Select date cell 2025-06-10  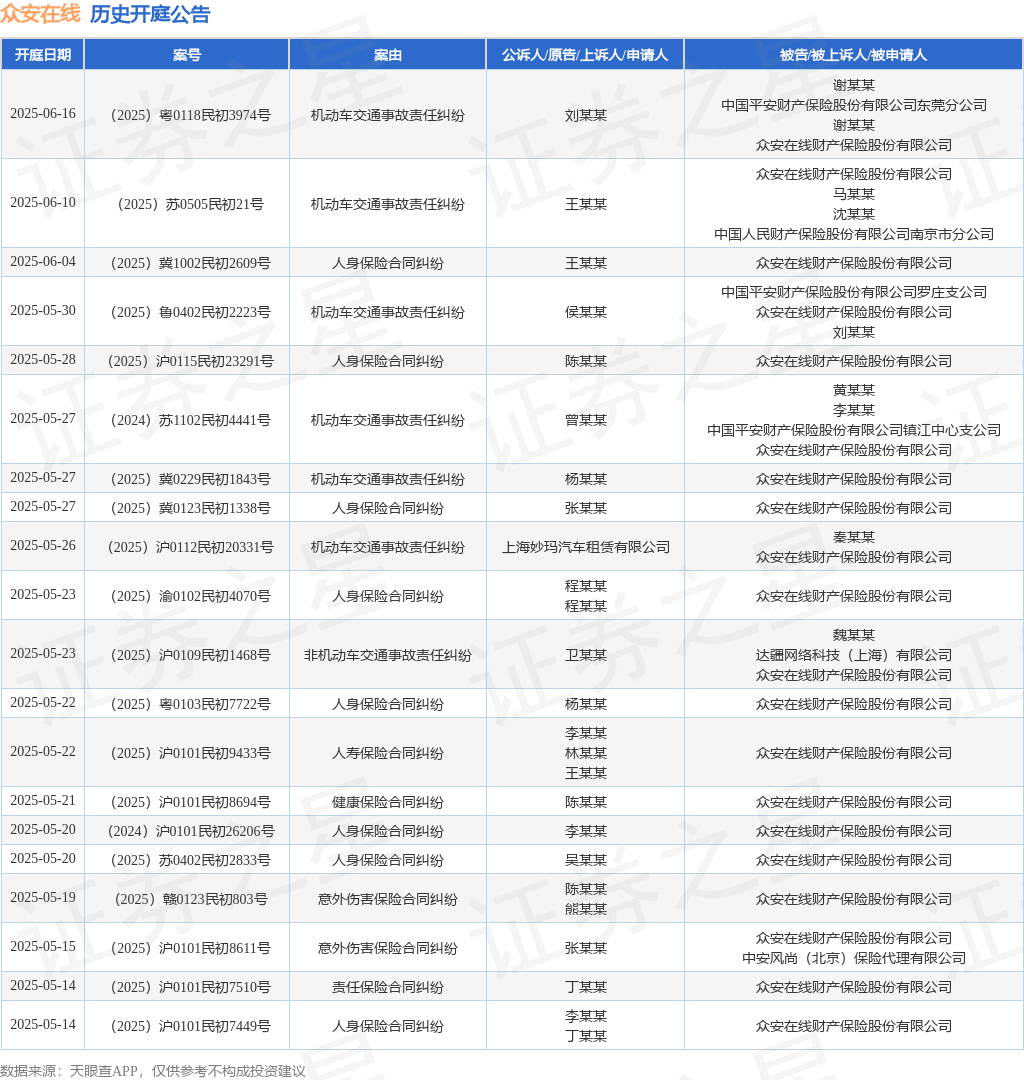[43, 202]
